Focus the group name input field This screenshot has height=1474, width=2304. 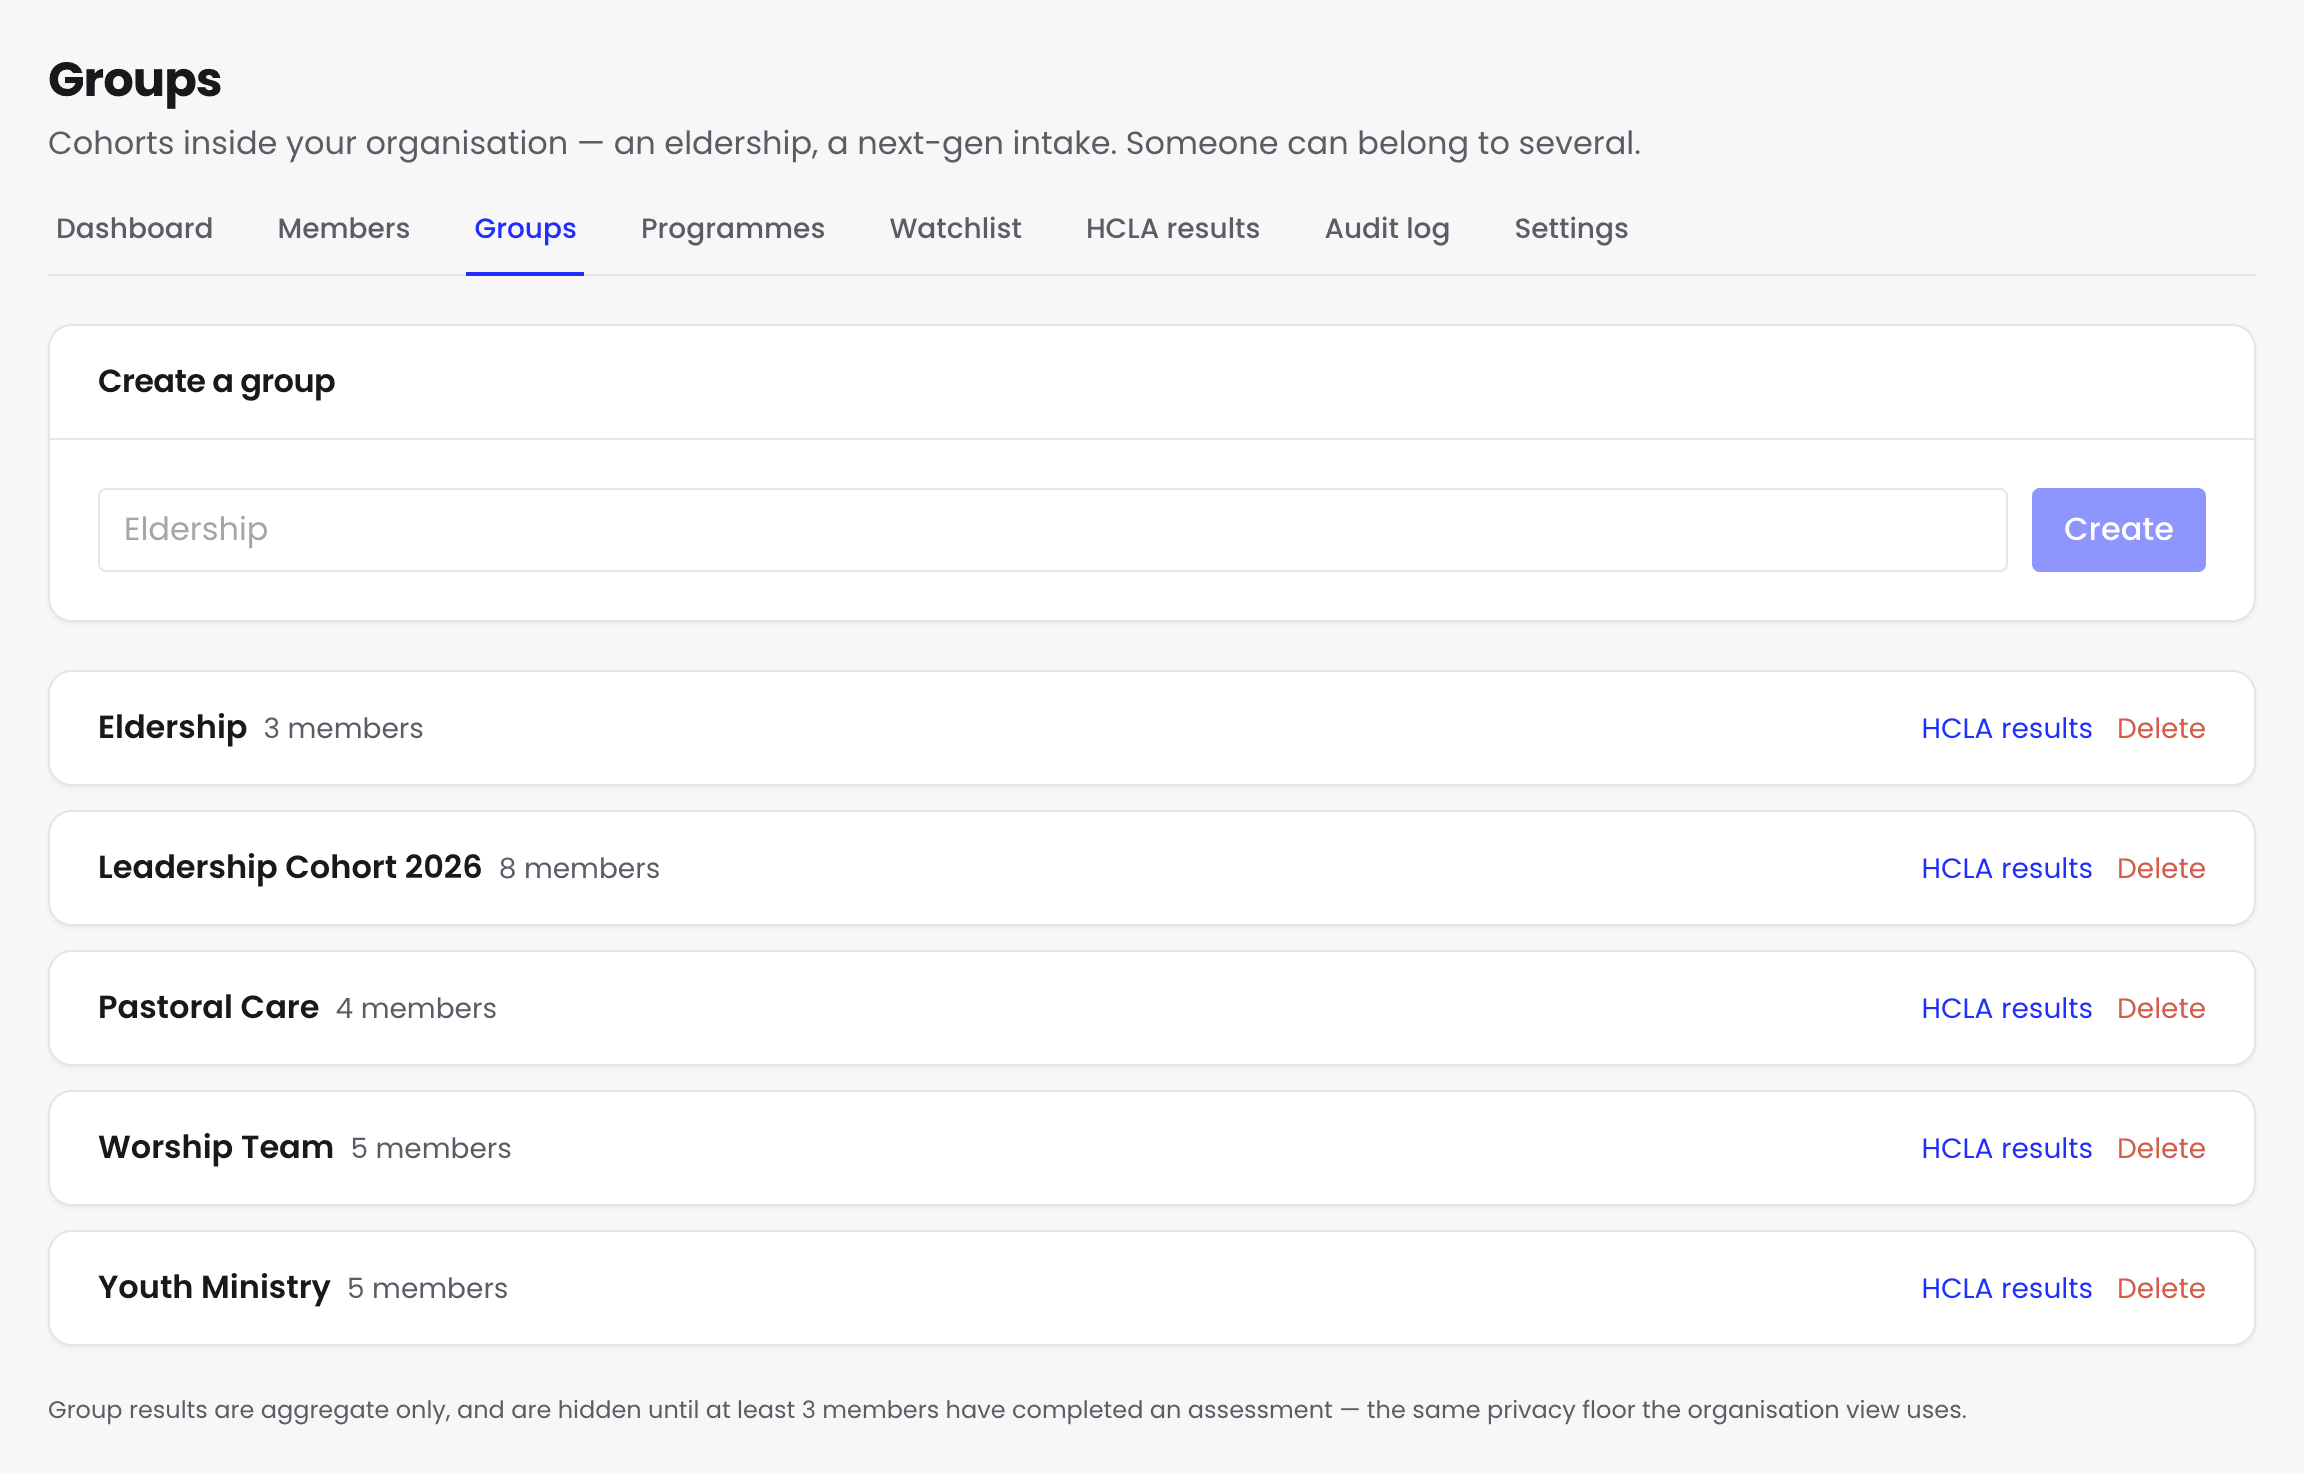click(x=1052, y=530)
